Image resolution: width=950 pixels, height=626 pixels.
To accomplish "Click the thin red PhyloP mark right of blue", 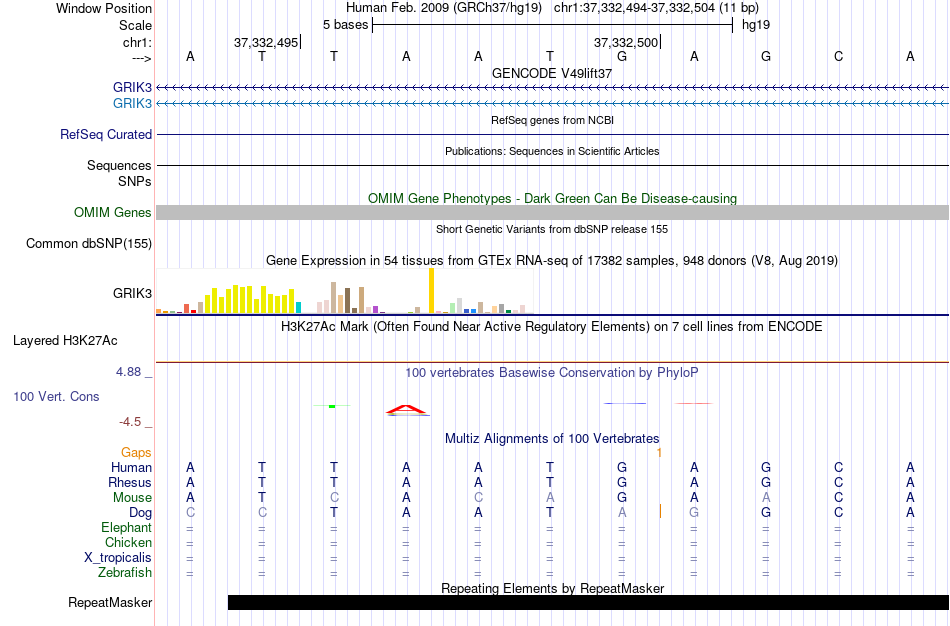I will [694, 403].
